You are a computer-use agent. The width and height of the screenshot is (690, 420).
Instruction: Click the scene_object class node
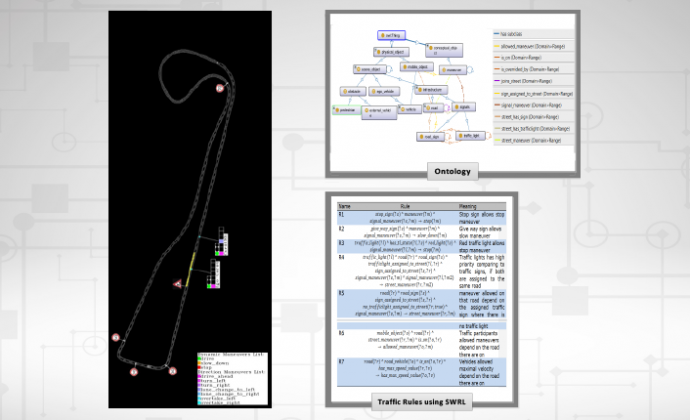(370, 69)
